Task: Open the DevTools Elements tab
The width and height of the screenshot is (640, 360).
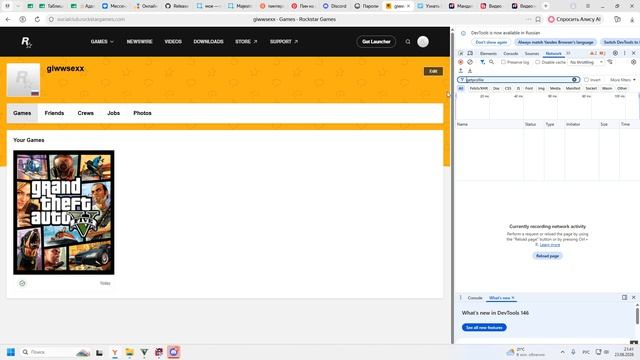Action: 488,53
